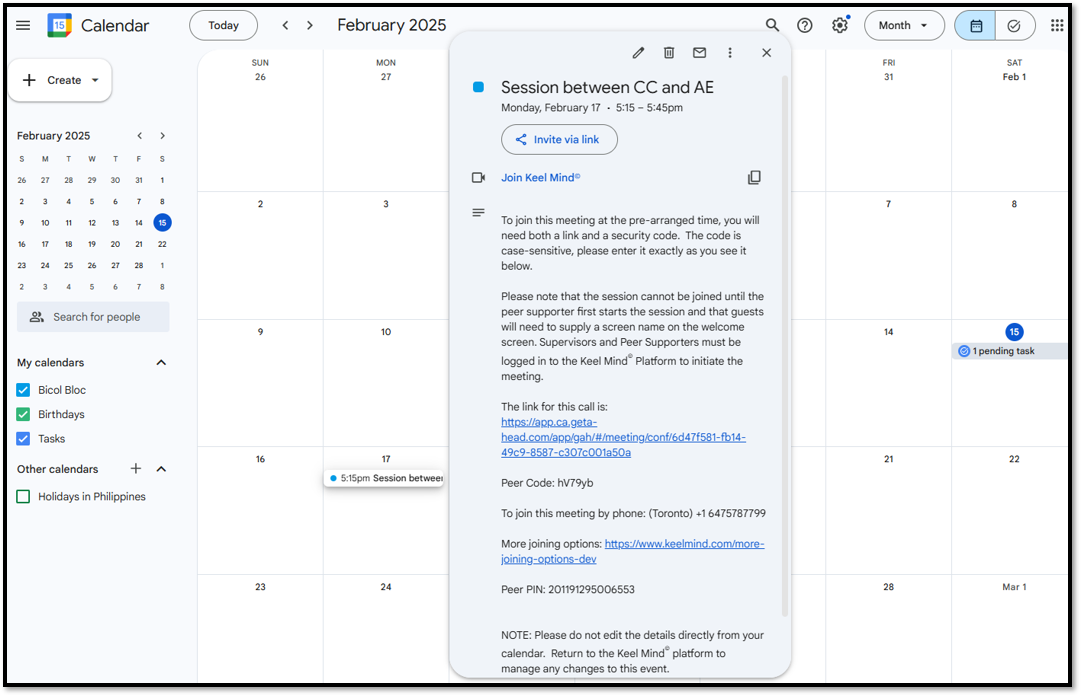Enable Holidays in Philippines calendar

(x=23, y=496)
